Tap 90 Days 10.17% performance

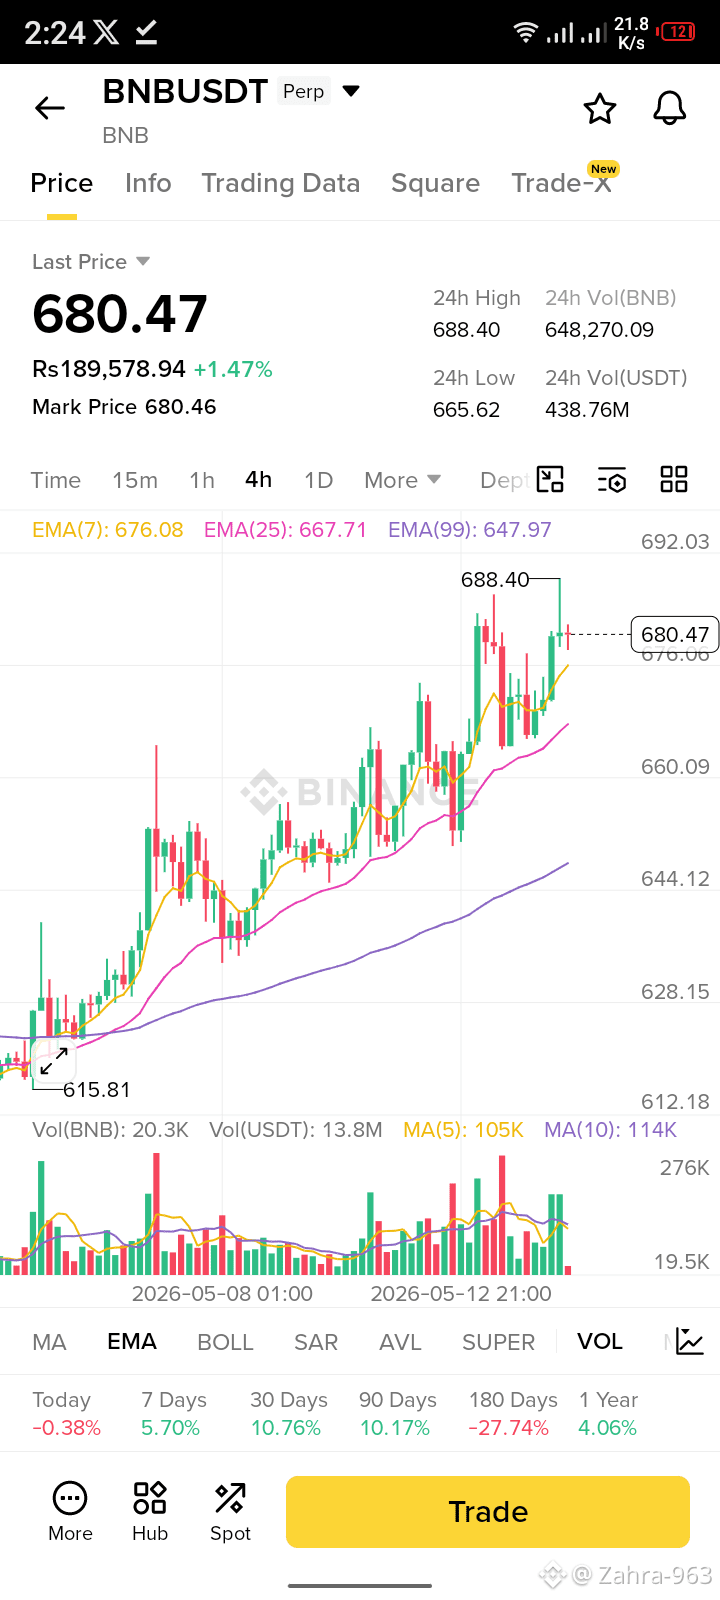tap(397, 1414)
